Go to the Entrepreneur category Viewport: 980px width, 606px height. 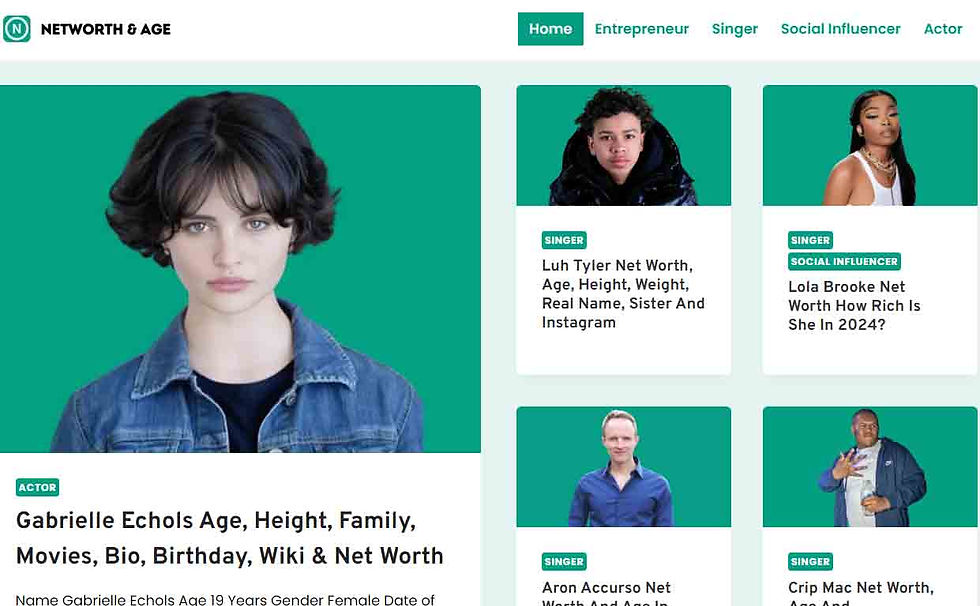(641, 29)
